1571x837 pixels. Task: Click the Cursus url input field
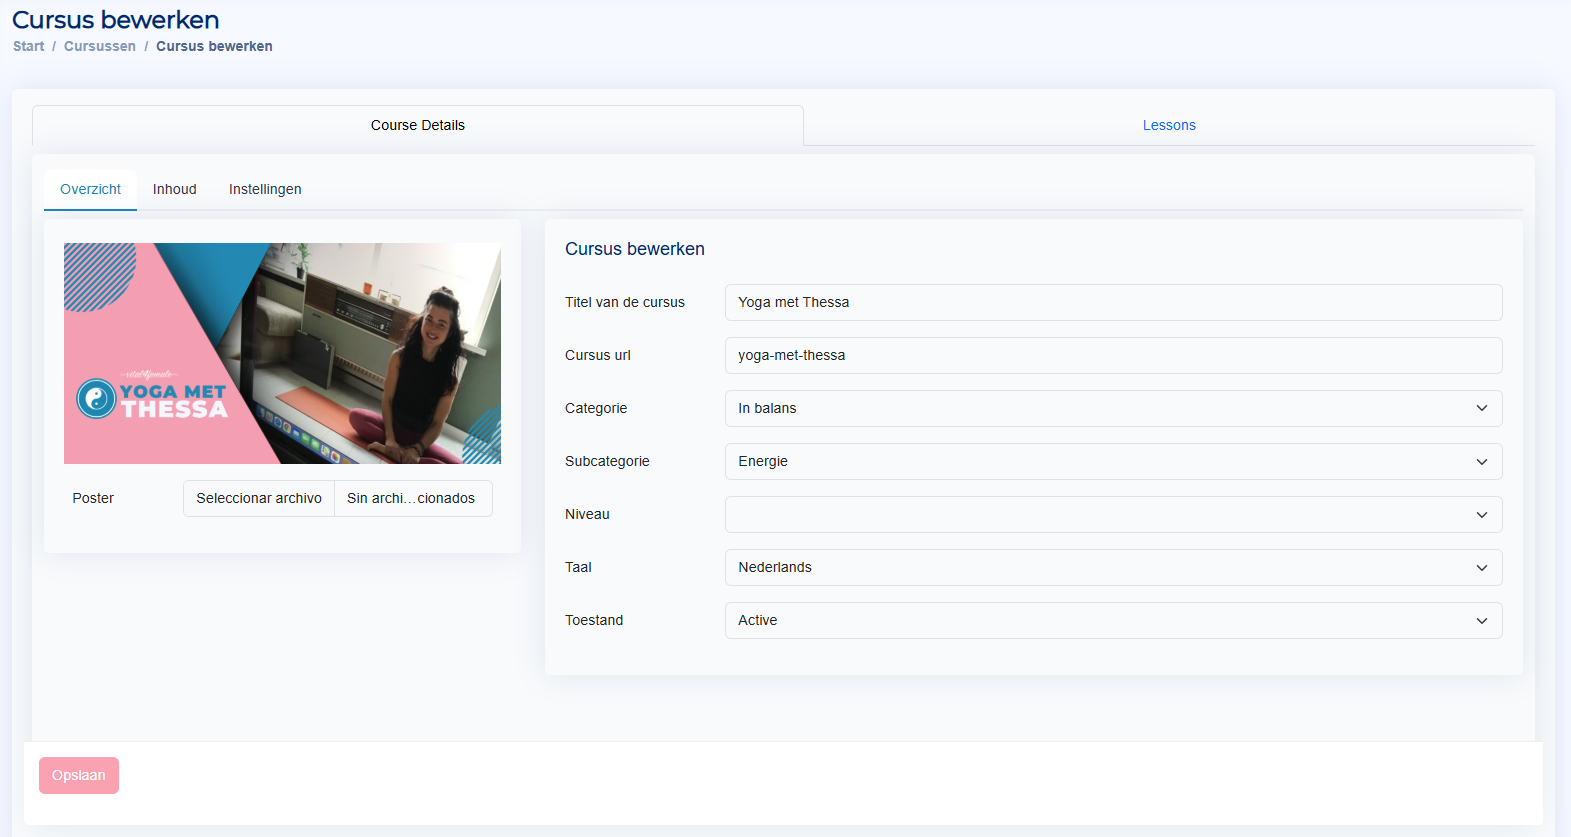click(x=1113, y=355)
